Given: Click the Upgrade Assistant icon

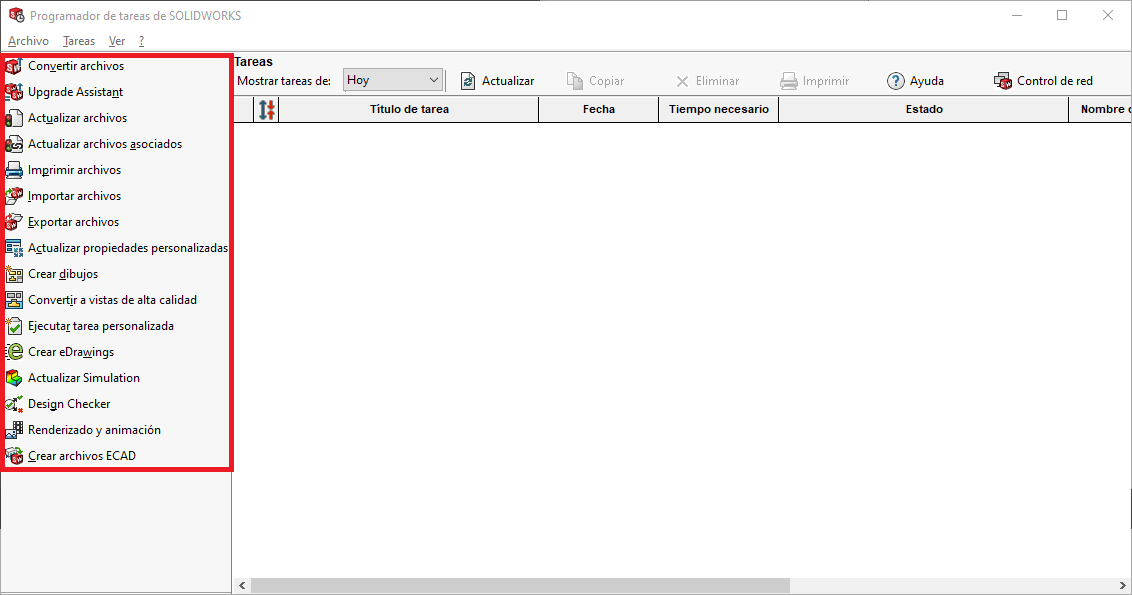Looking at the screenshot, I should click(14, 92).
